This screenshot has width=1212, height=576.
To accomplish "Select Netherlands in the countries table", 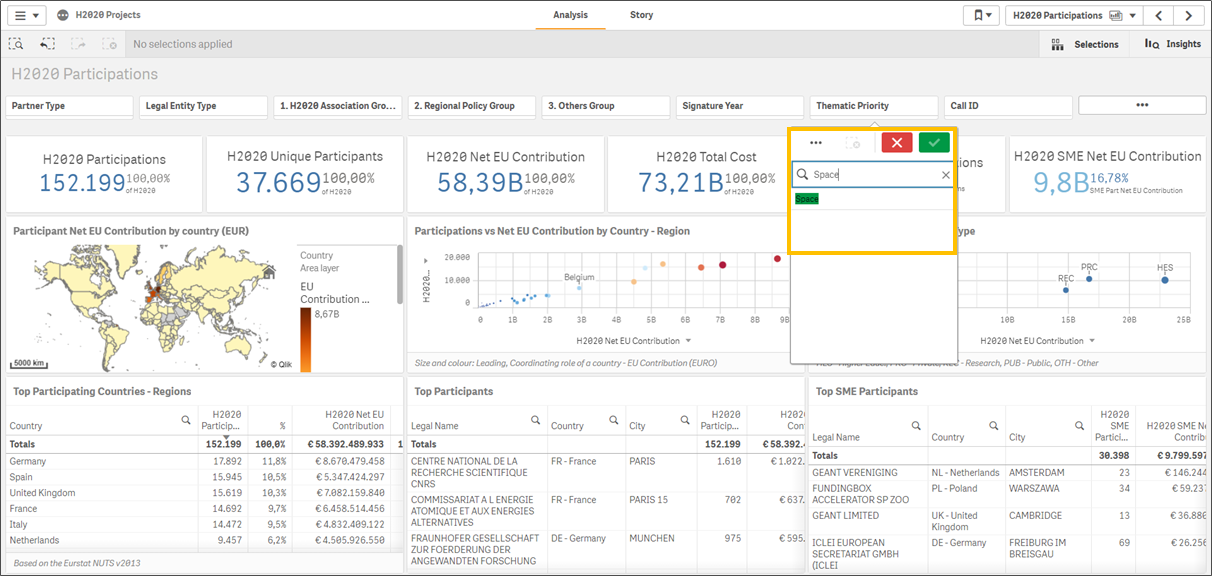I will click(x=36, y=541).
